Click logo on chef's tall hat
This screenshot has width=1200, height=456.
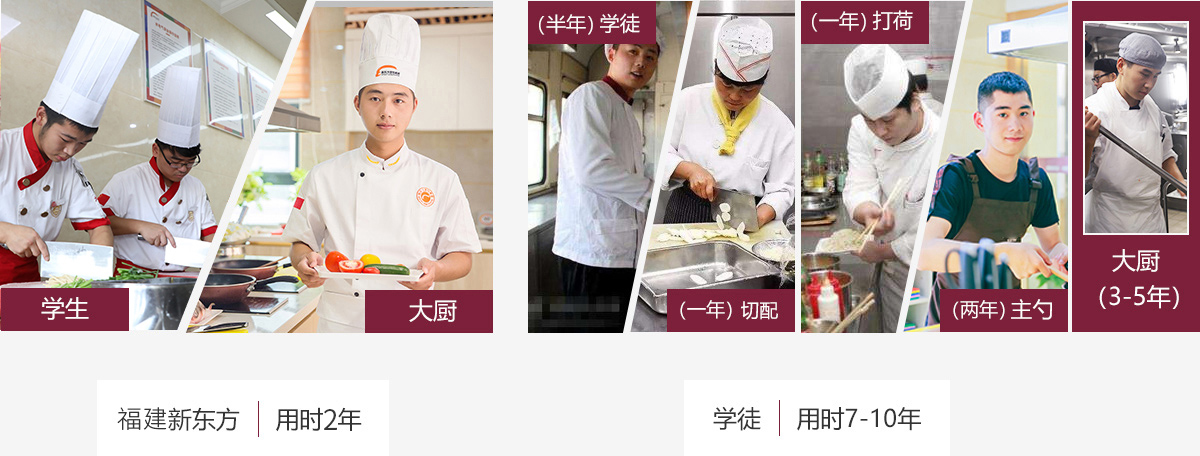point(389,70)
